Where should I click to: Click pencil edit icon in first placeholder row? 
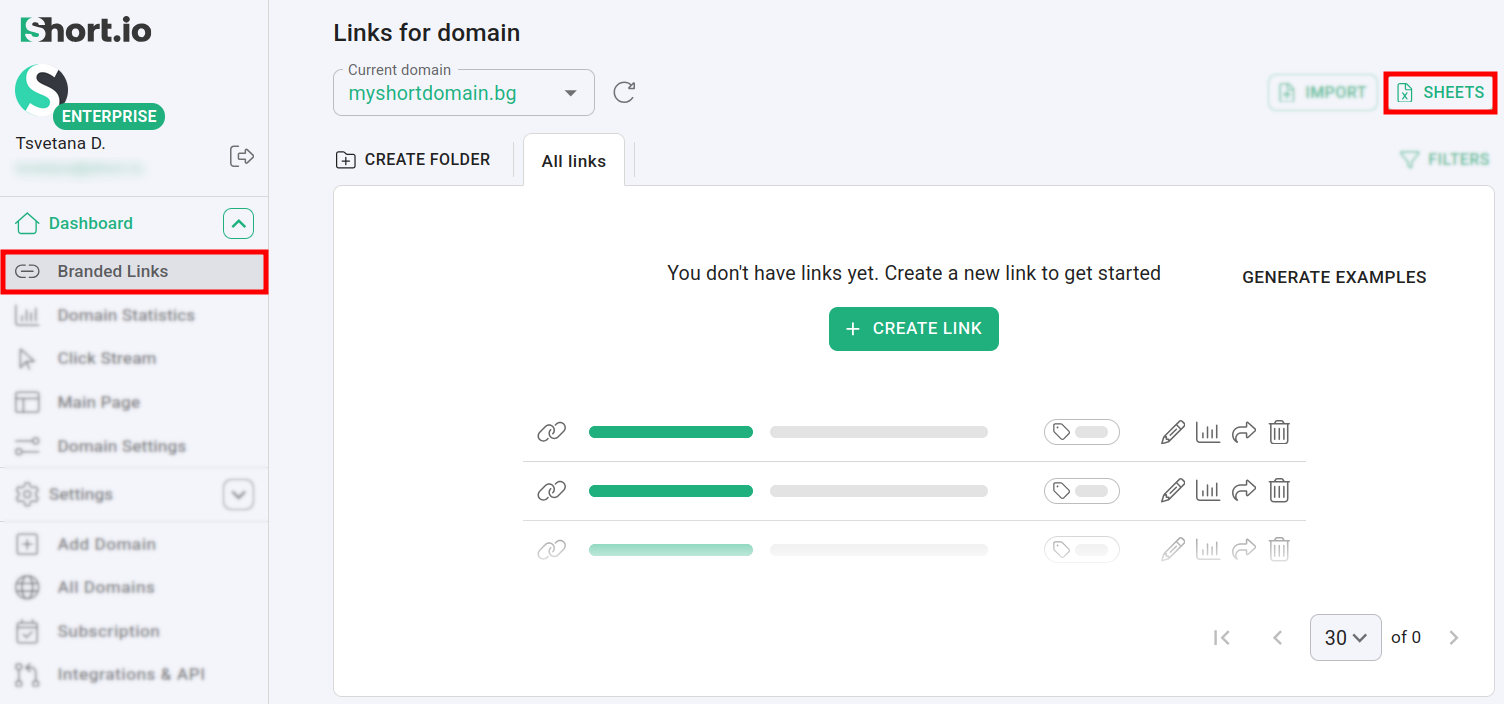coord(1172,432)
